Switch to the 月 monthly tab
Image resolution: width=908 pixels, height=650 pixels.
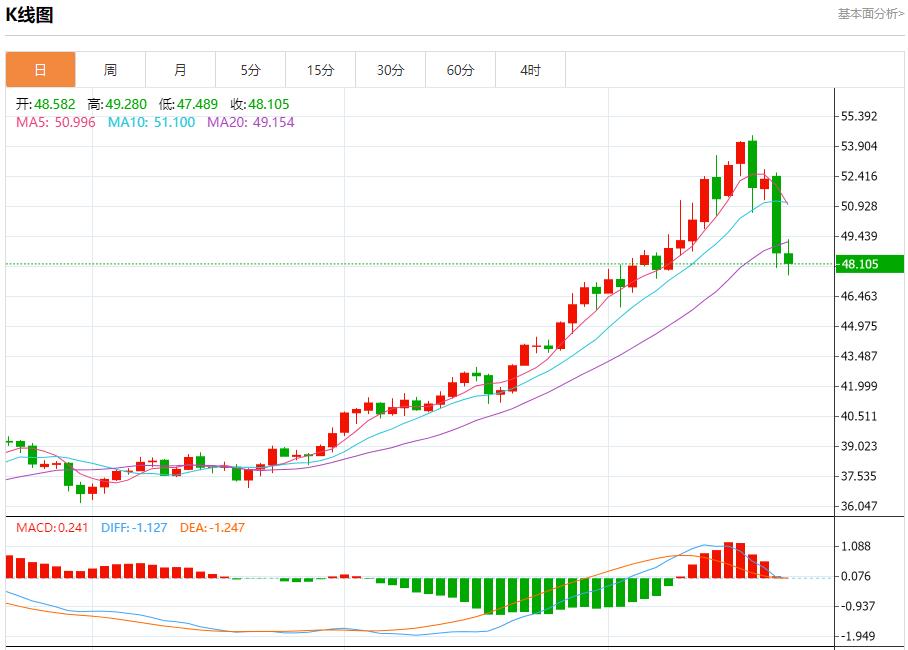pyautogui.click(x=180, y=70)
